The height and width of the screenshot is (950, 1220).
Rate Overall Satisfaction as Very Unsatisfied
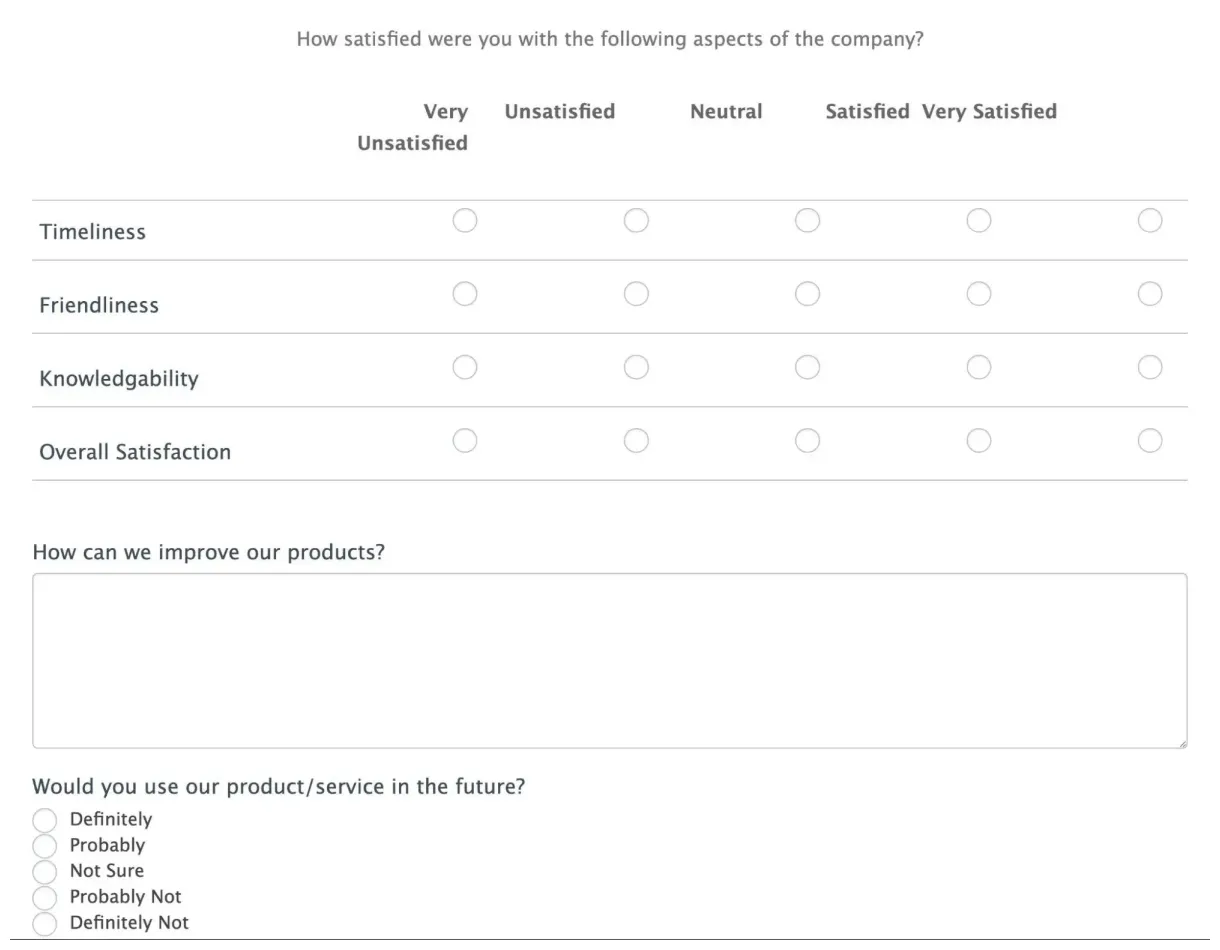pos(465,441)
